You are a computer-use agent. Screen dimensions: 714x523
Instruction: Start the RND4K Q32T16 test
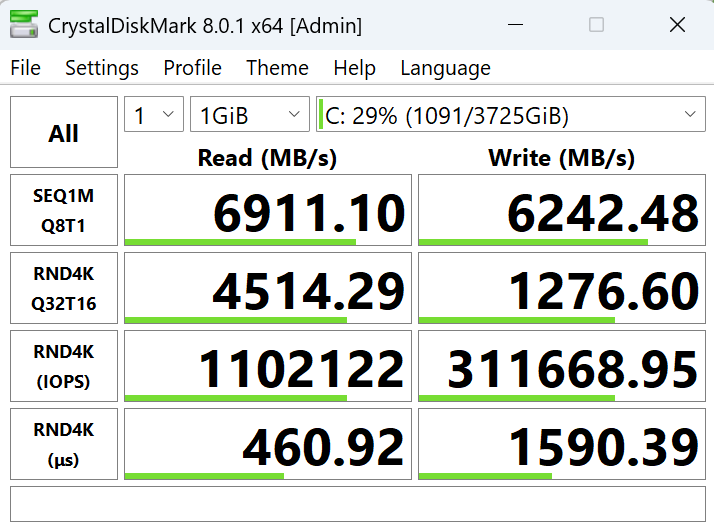click(64, 288)
